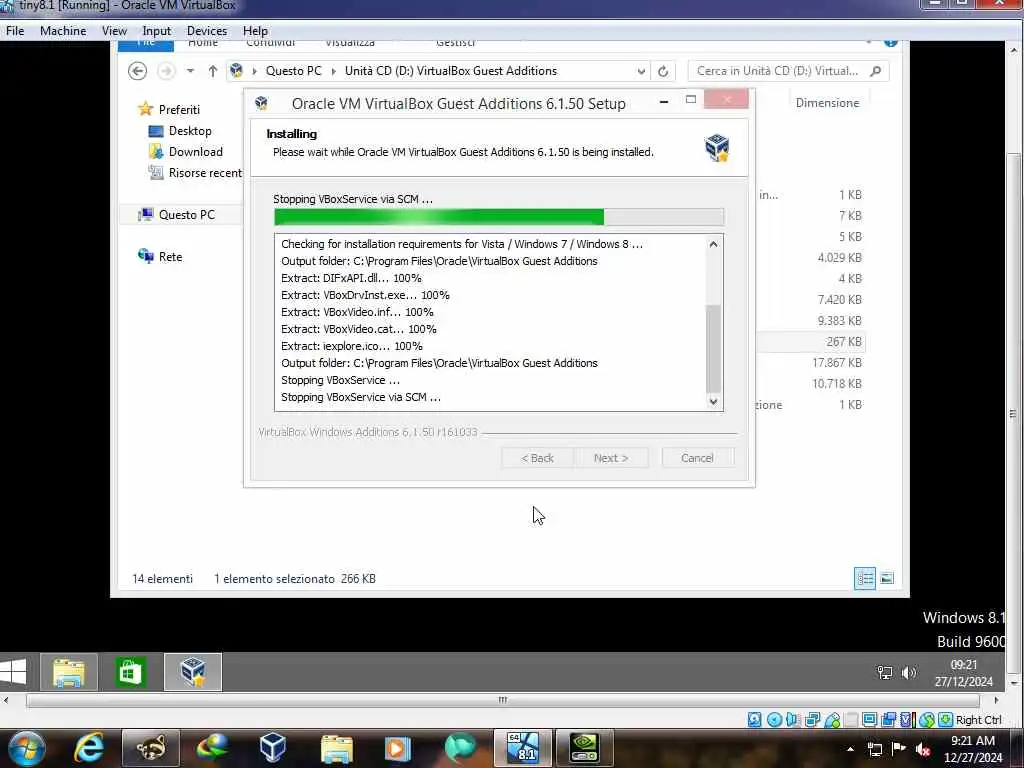Viewport: 1024px width, 768px height.
Task: Click the Next button in setup
Action: tap(611, 458)
